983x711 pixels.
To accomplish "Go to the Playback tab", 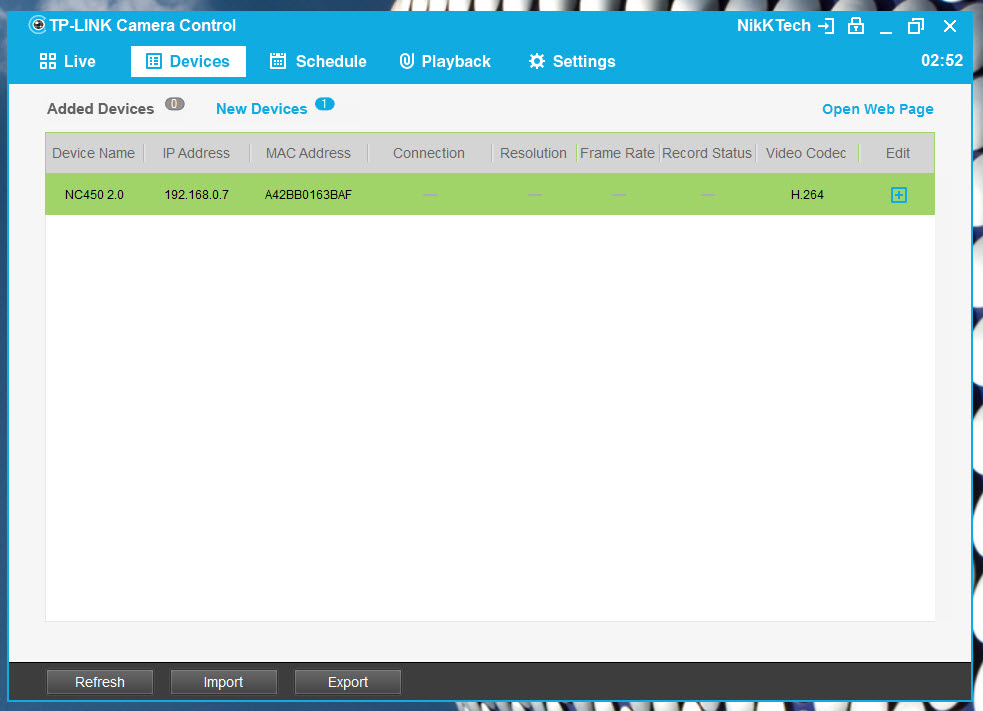I will click(x=445, y=61).
